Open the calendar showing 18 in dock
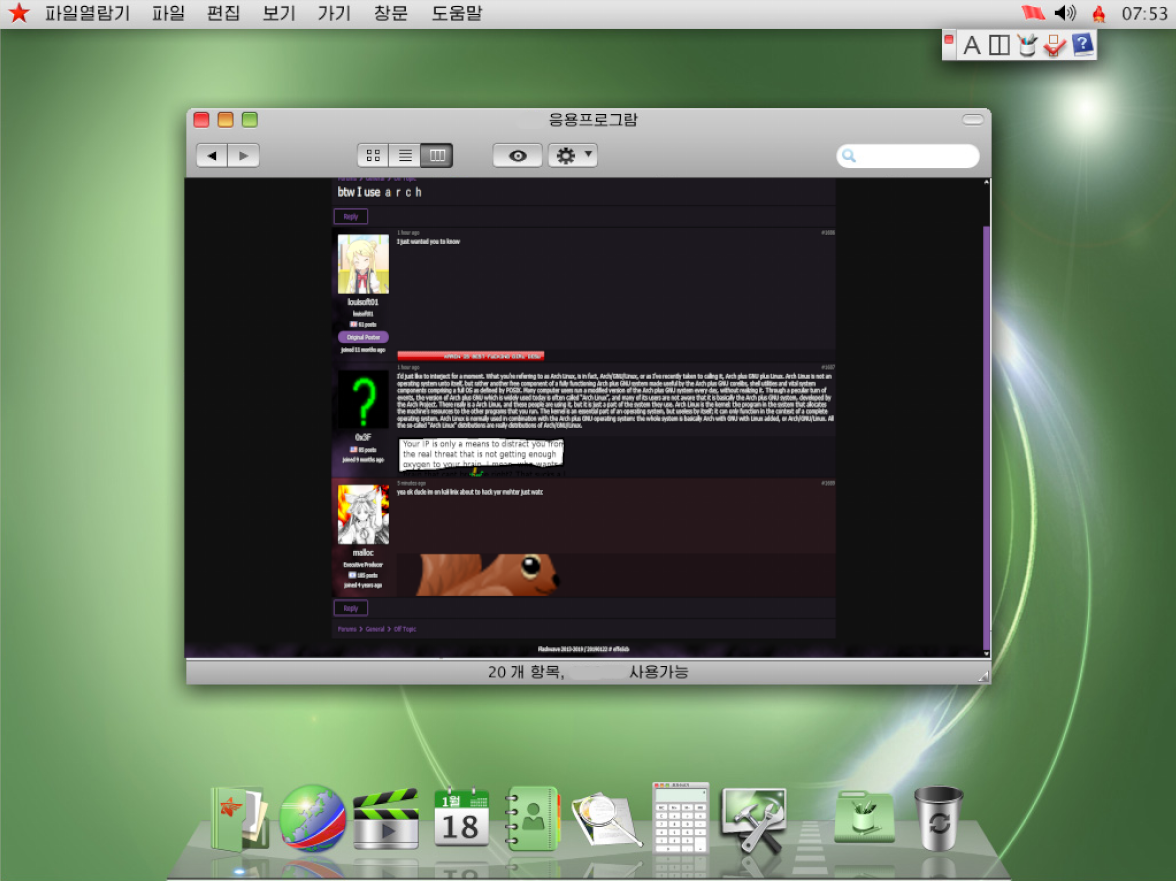 (x=461, y=817)
